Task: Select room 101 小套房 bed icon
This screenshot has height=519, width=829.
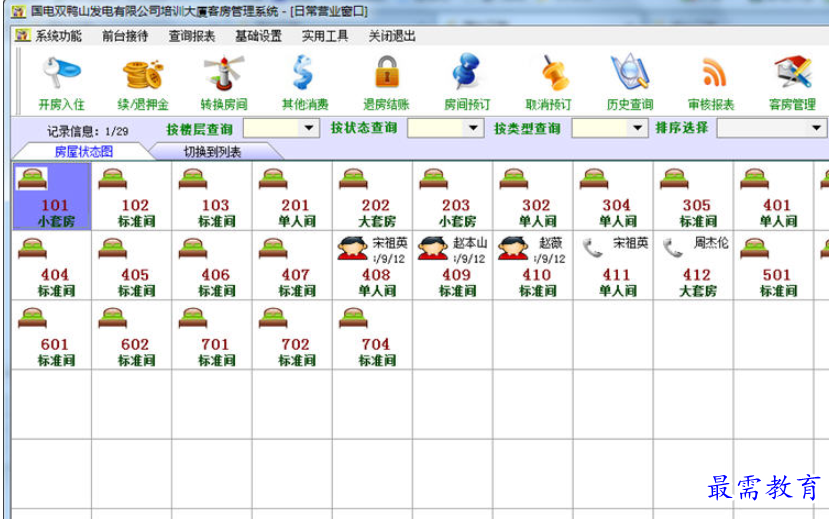Action: [32, 179]
